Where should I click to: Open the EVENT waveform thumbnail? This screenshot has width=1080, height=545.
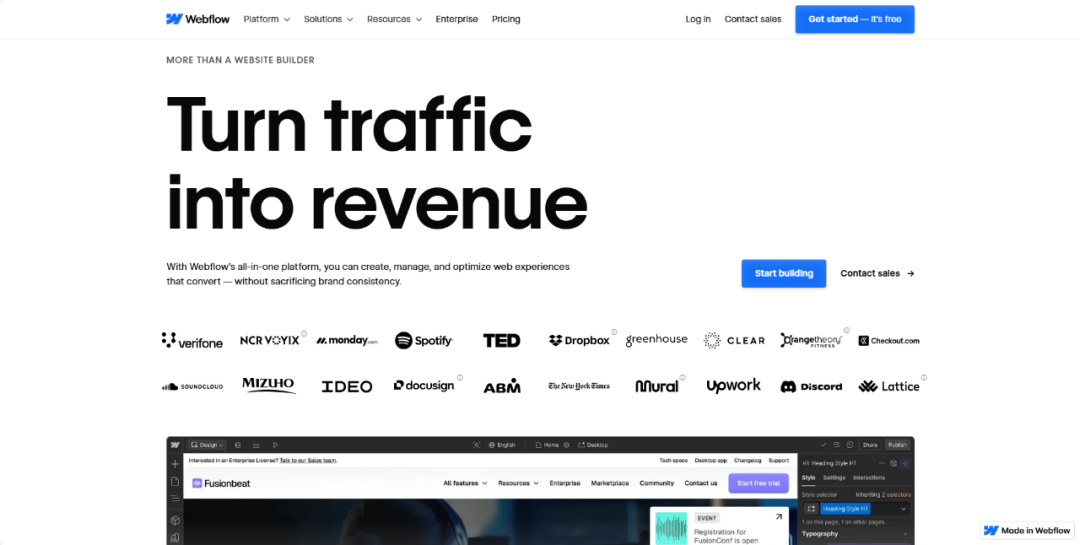click(672, 529)
